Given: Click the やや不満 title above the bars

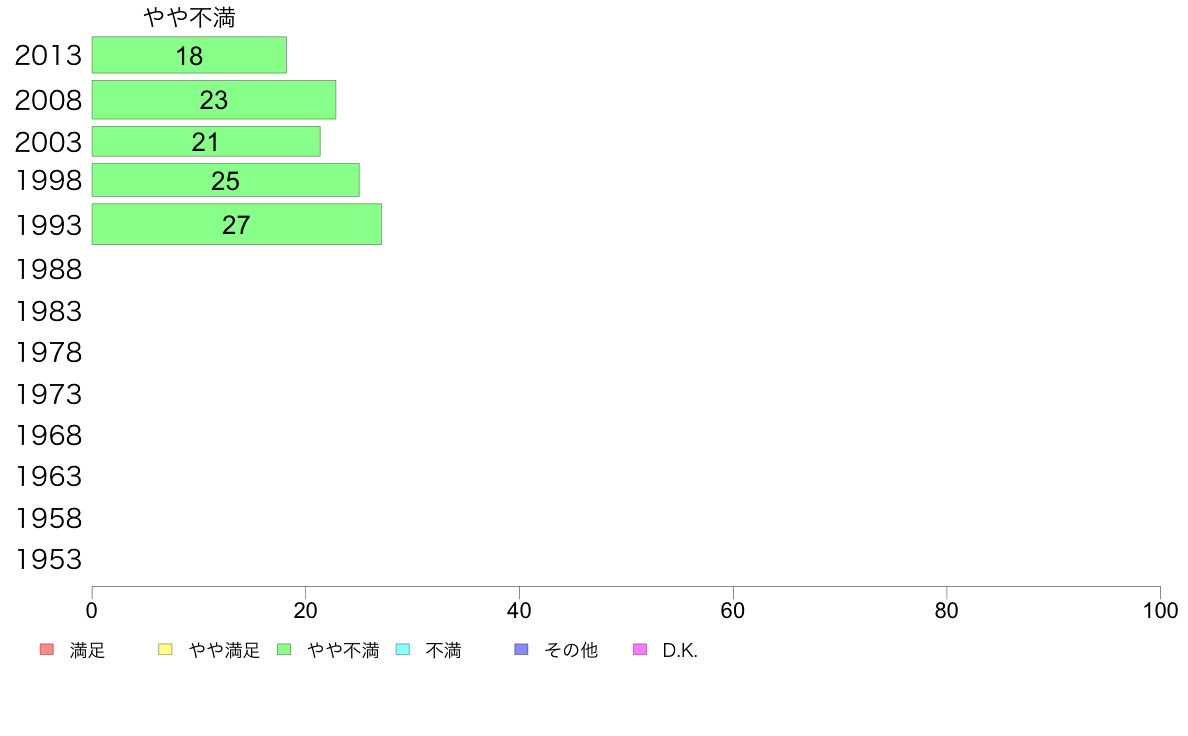Looking at the screenshot, I should coord(189,17).
